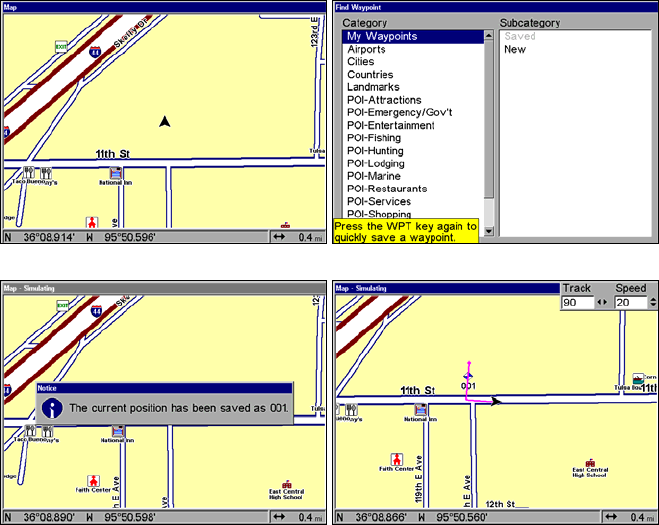659x525 pixels.
Task: Click the black position arrow in the non-simulating Map window
Action: [165, 121]
